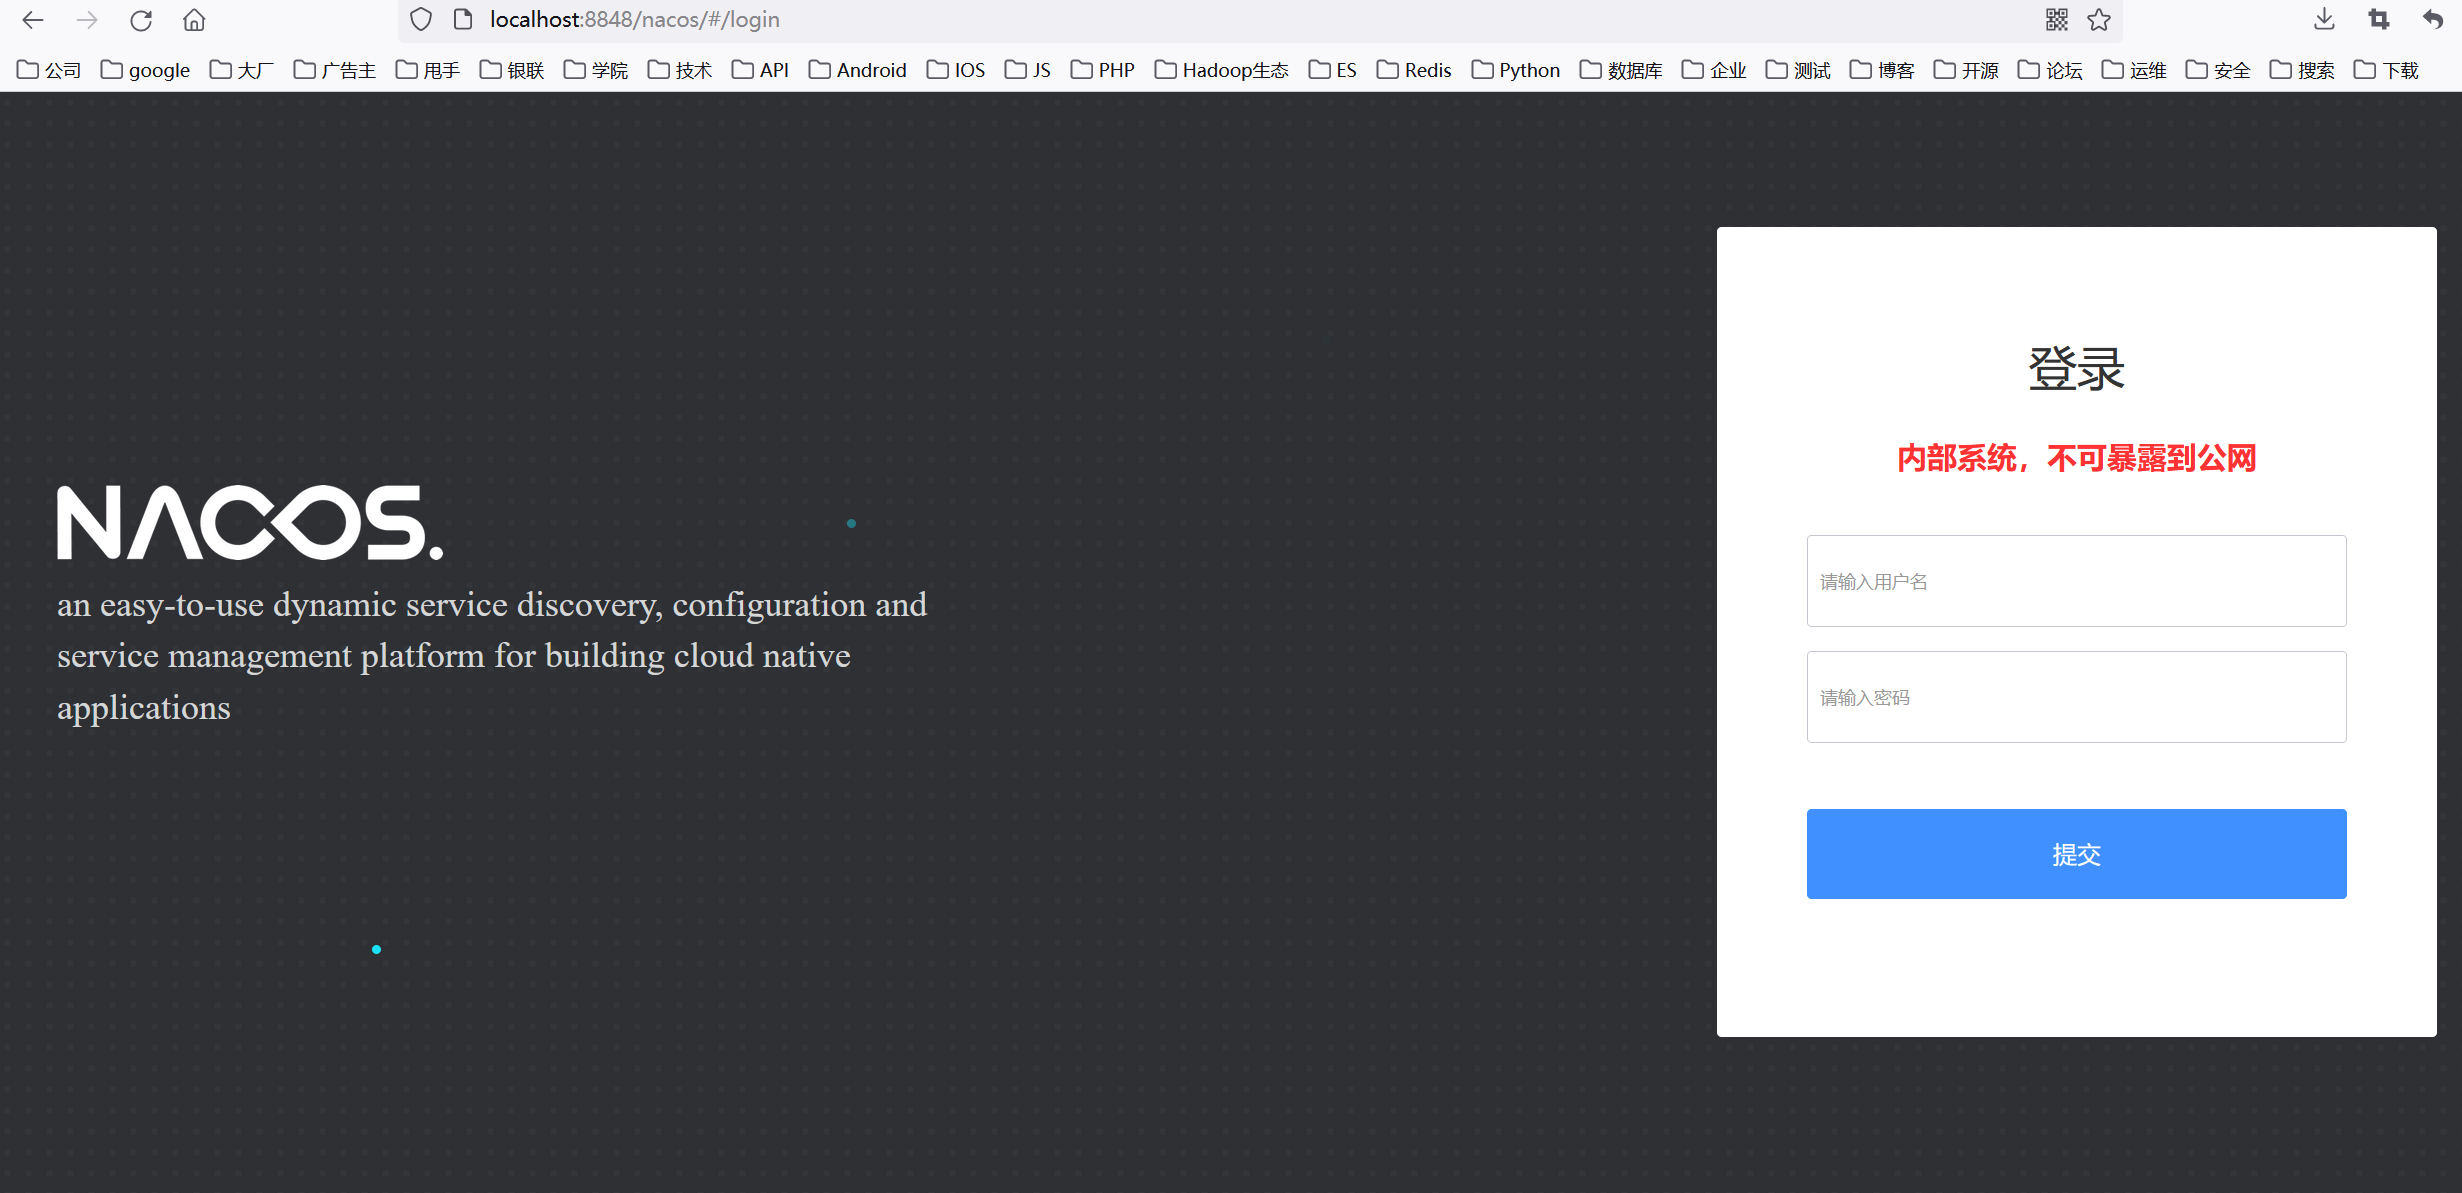The height and width of the screenshot is (1193, 2462).
Task: Click the crop screenshot icon
Action: tap(2379, 20)
